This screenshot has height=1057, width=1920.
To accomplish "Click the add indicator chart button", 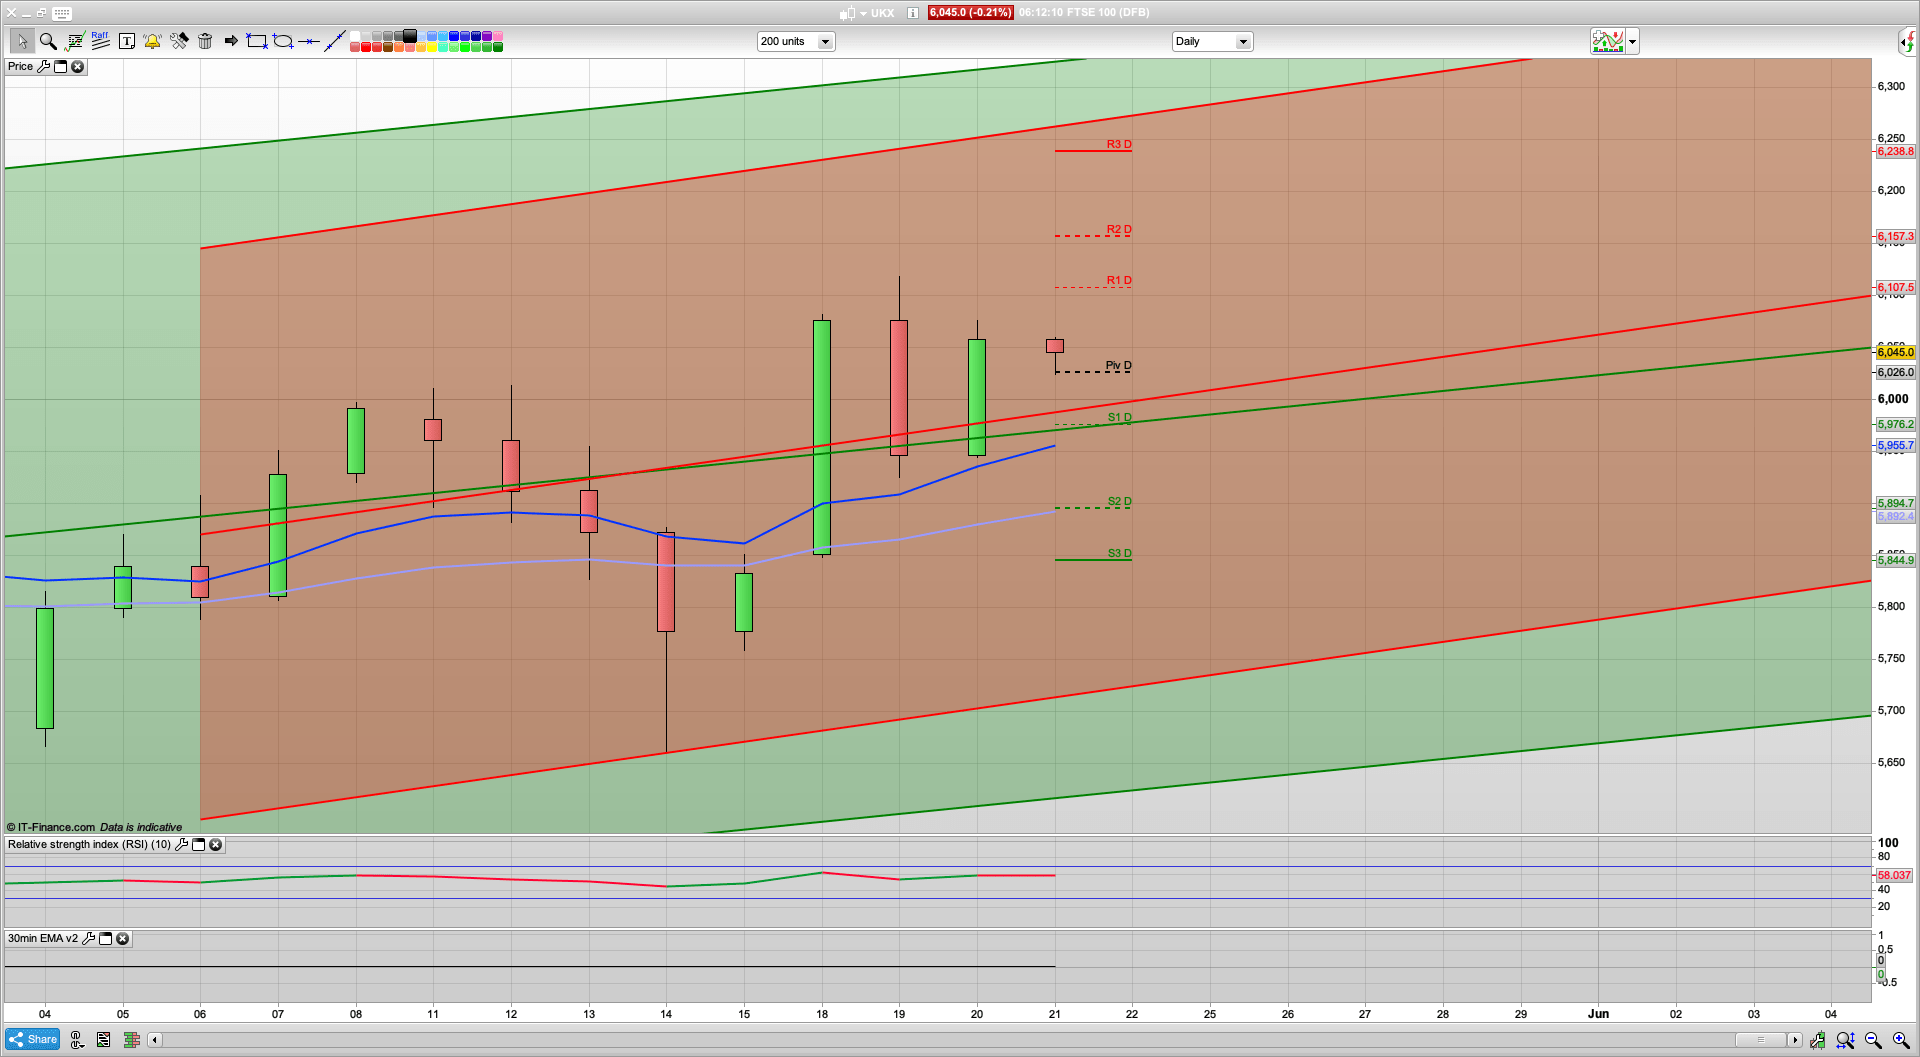I will [x=1608, y=42].
